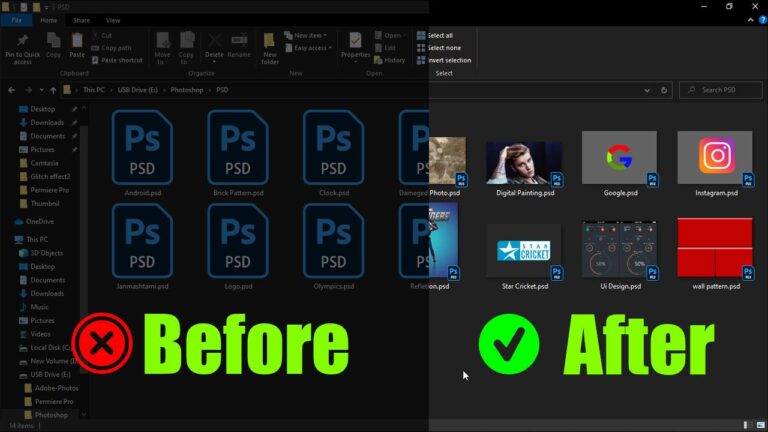The height and width of the screenshot is (432, 768).
Task: Click Copy path command
Action: 111,48
